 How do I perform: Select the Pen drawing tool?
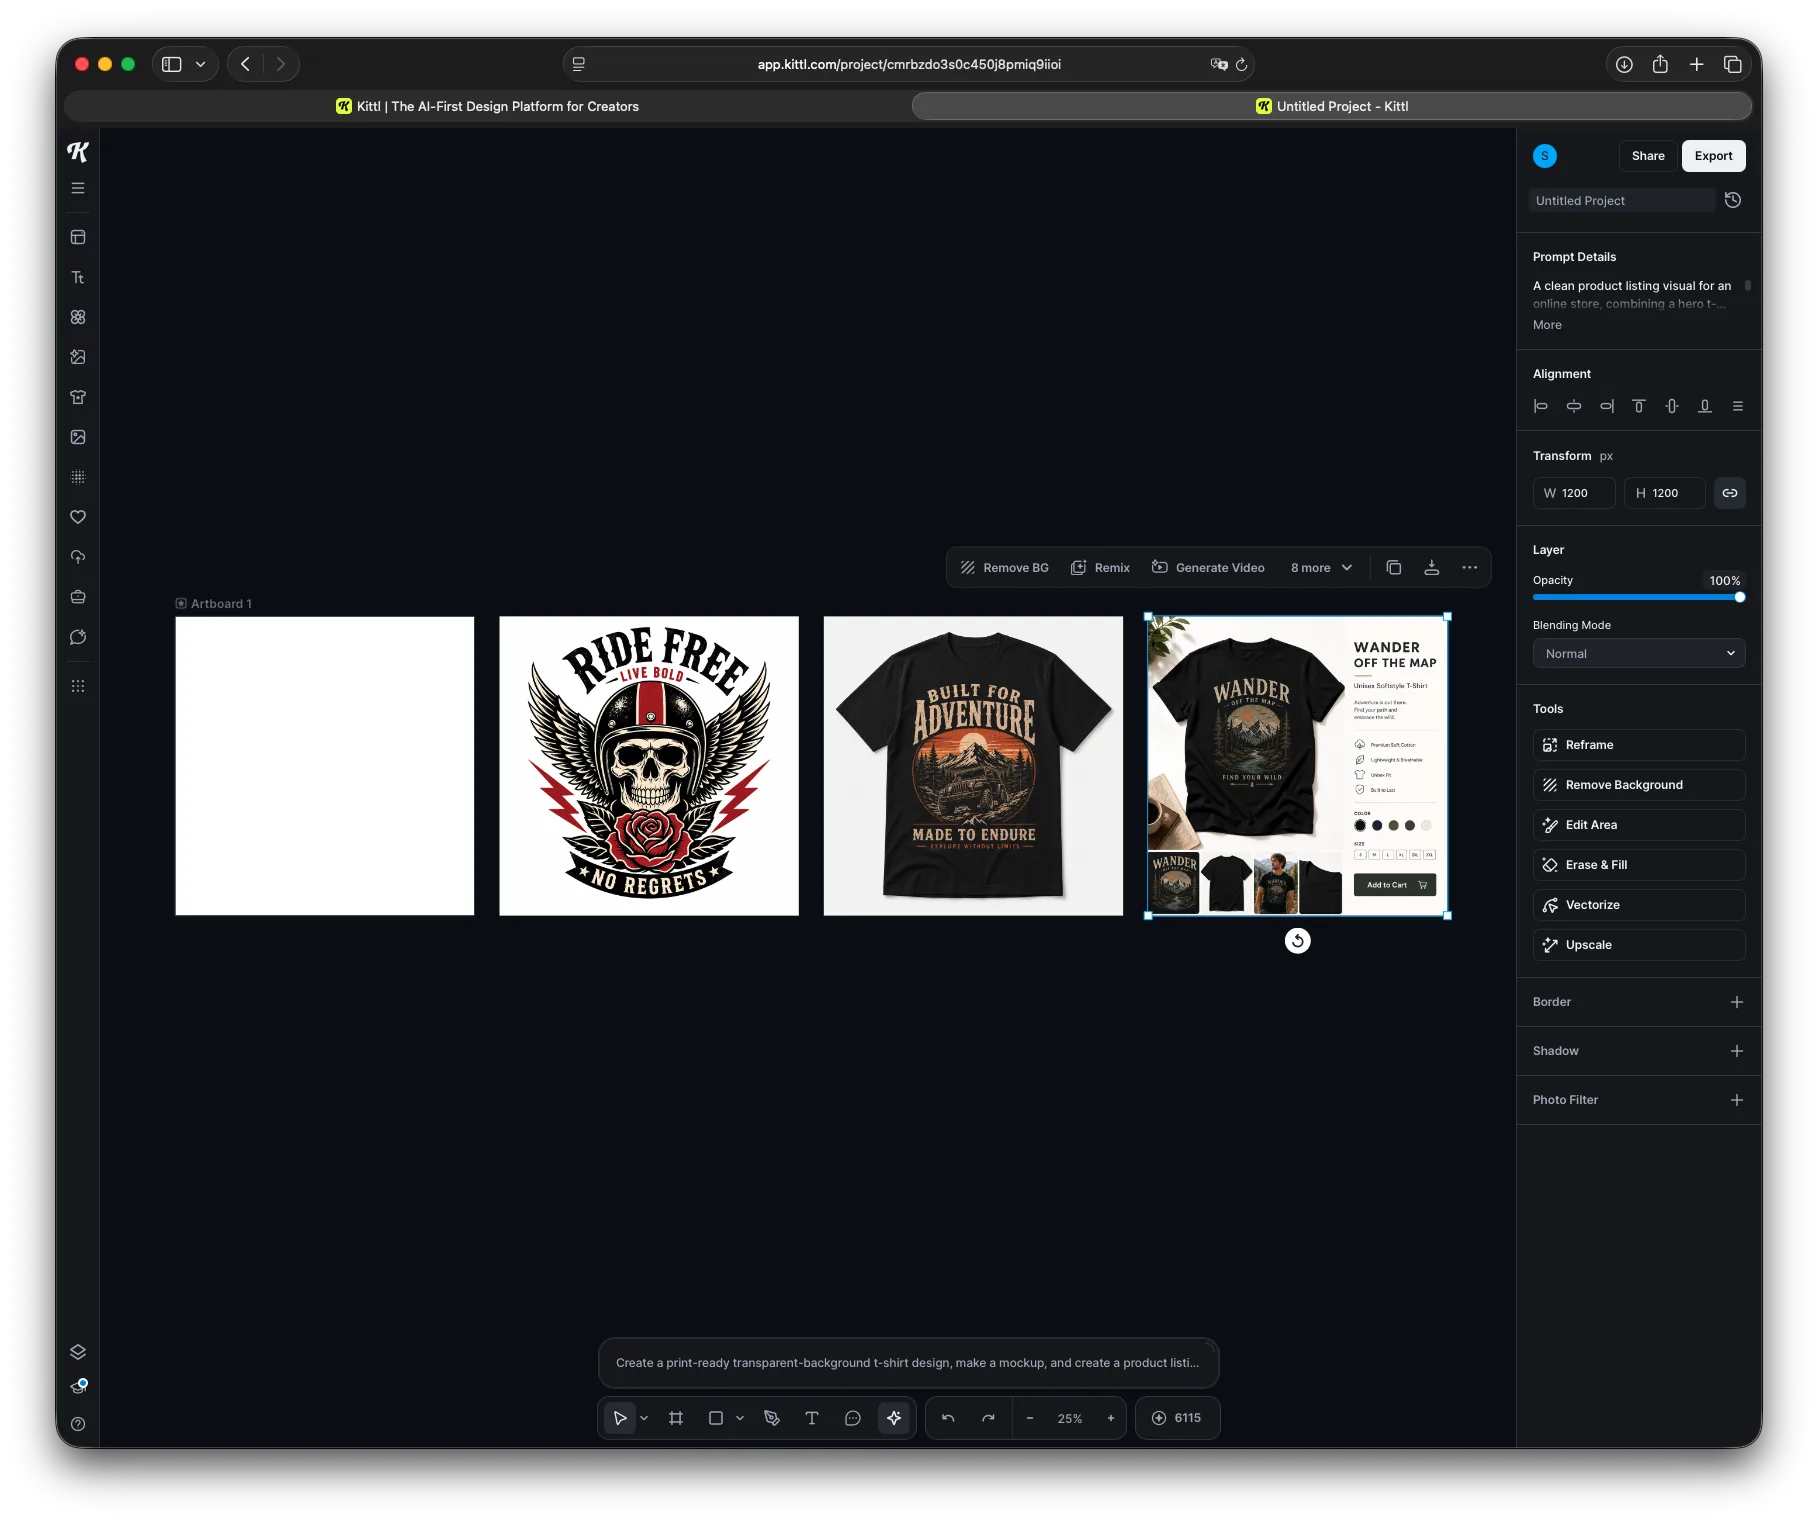tap(772, 1418)
